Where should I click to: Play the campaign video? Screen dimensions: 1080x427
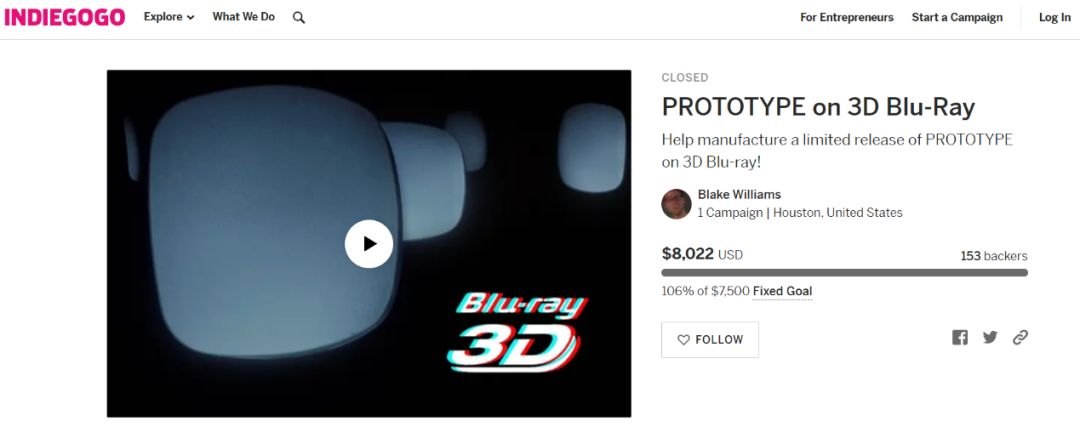click(x=369, y=244)
